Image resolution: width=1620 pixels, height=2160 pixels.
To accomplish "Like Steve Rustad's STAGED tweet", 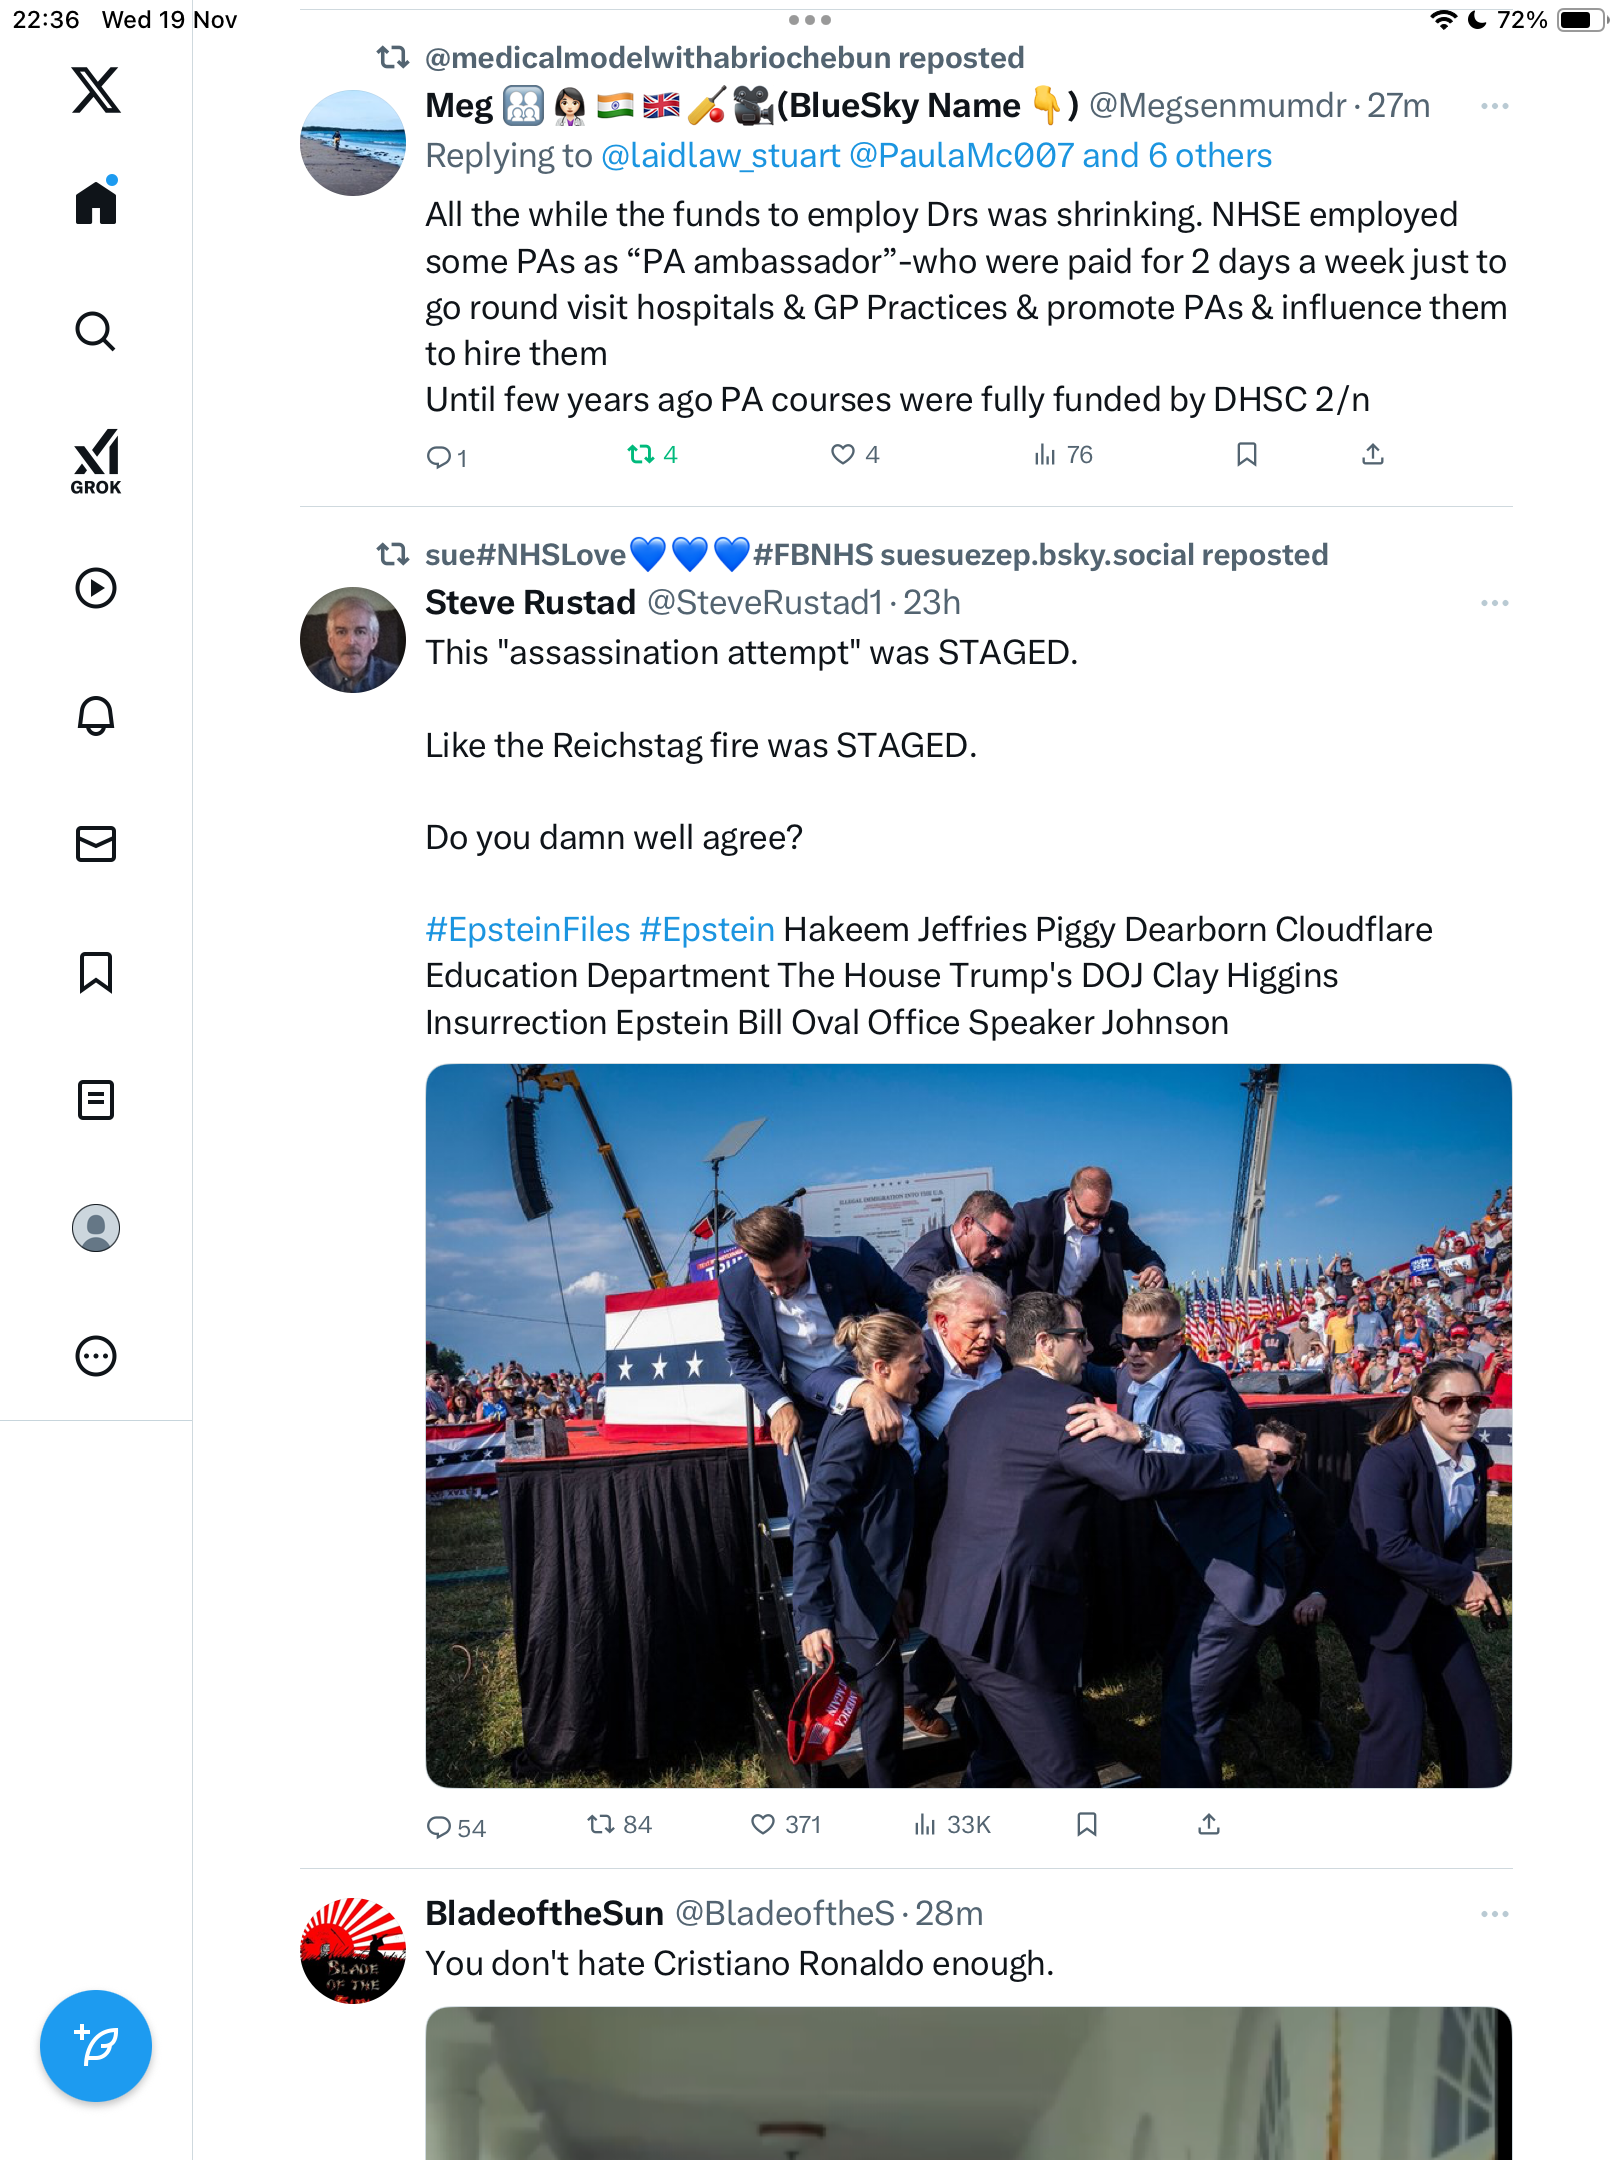I will (763, 1825).
